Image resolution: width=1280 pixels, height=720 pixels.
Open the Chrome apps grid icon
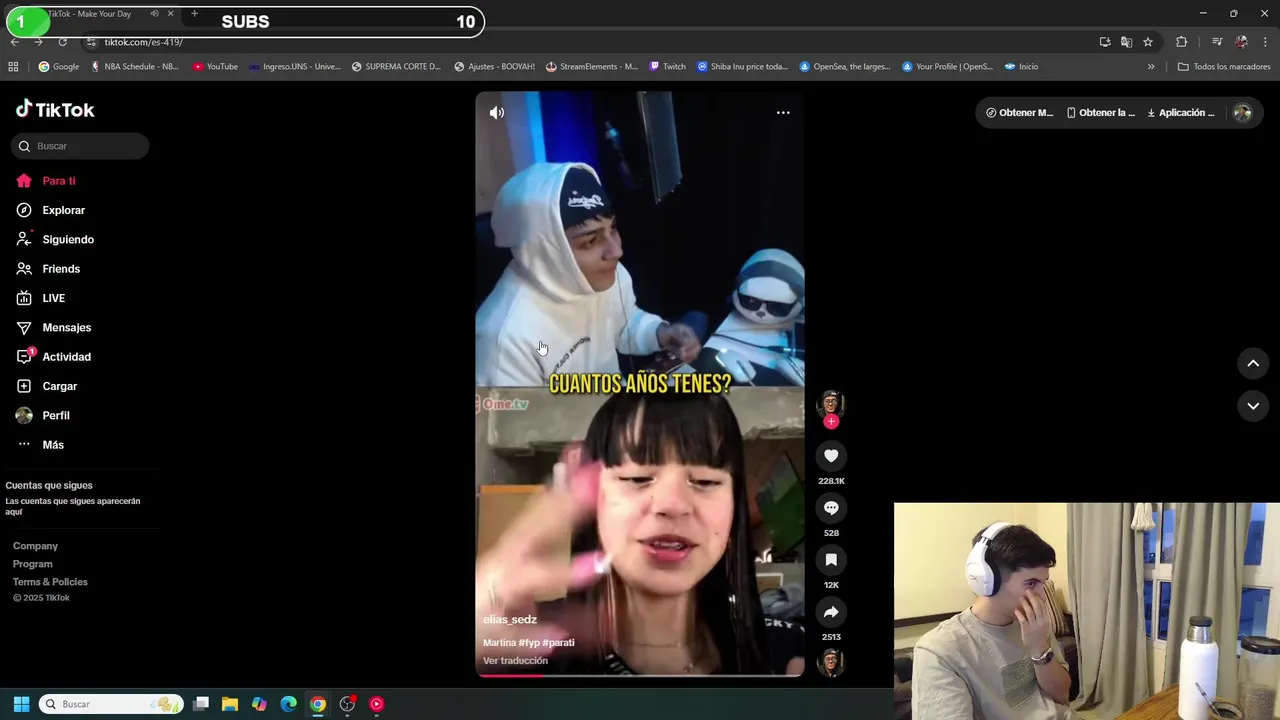coord(13,67)
